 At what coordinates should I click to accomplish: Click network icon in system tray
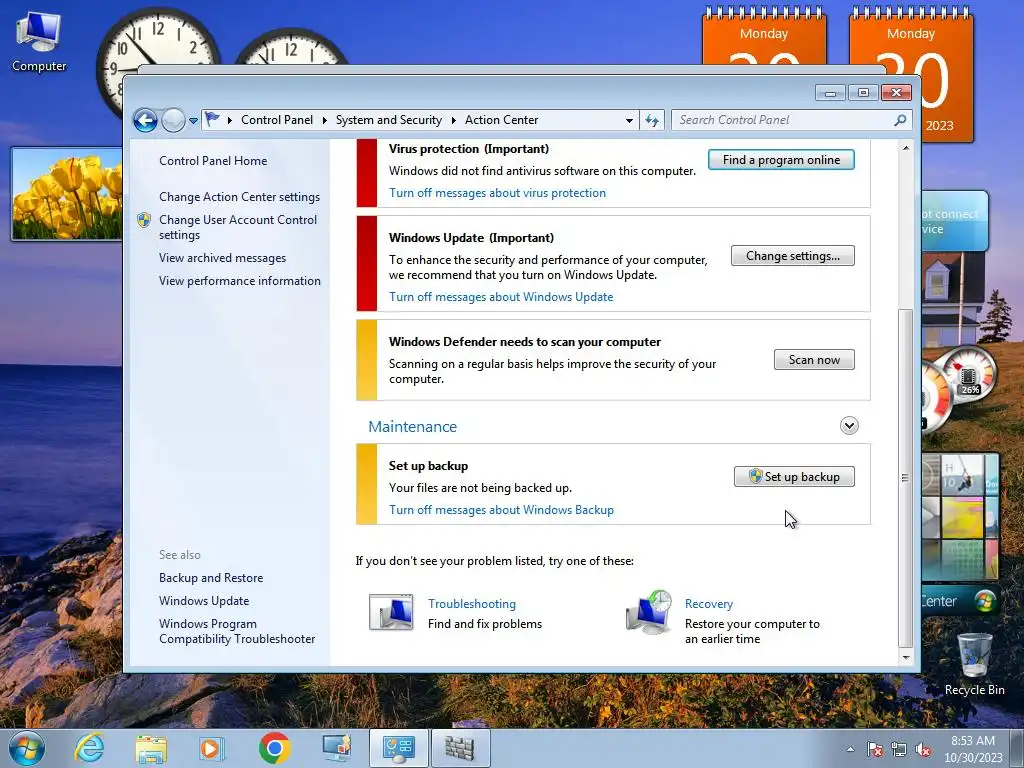[x=899, y=749]
